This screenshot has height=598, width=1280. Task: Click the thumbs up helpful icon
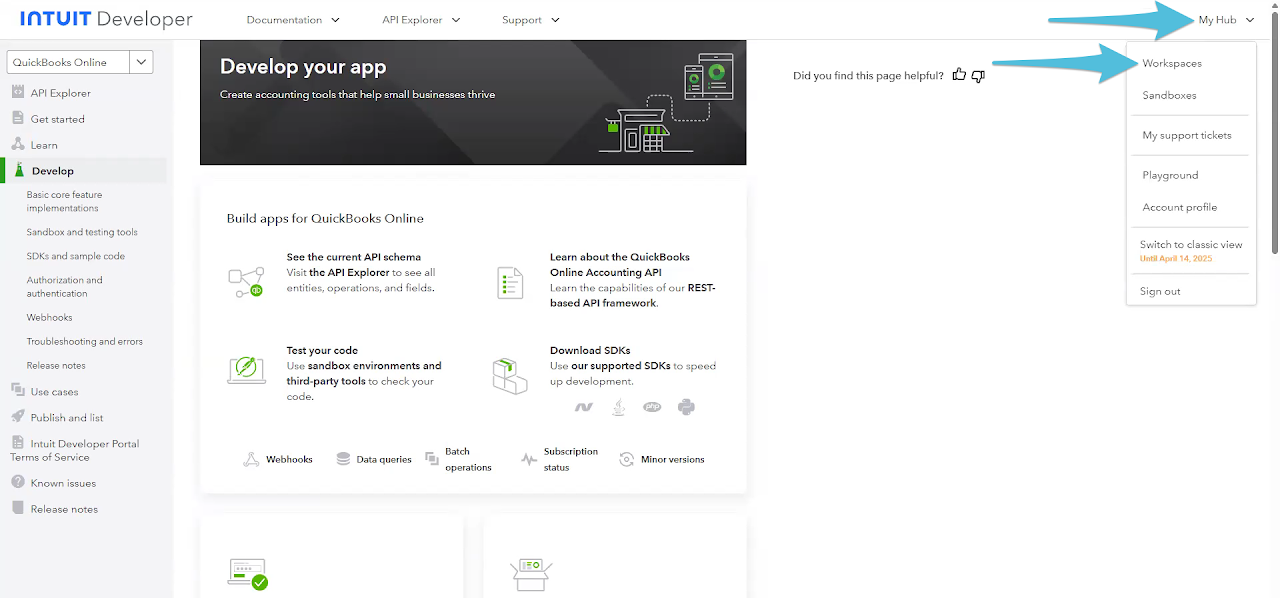click(x=959, y=75)
